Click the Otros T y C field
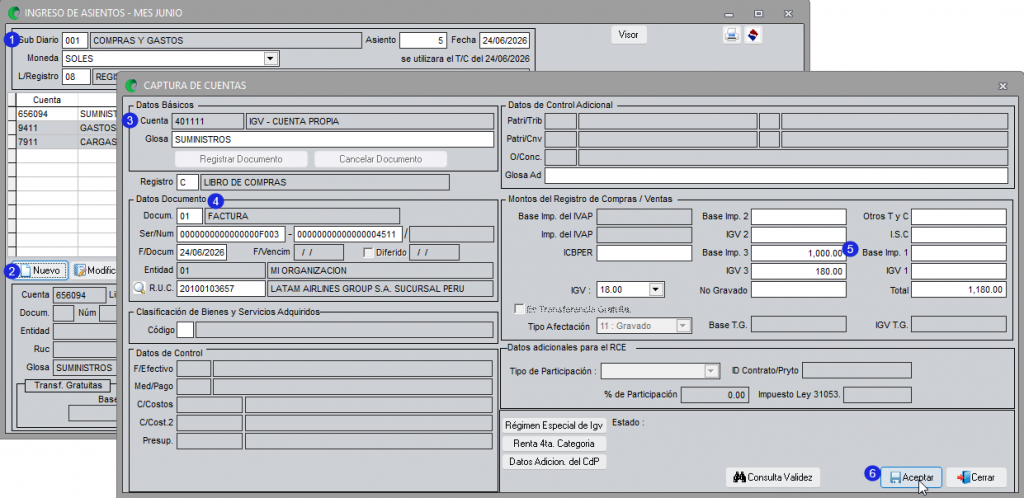This screenshot has width=1024, height=498. [959, 217]
